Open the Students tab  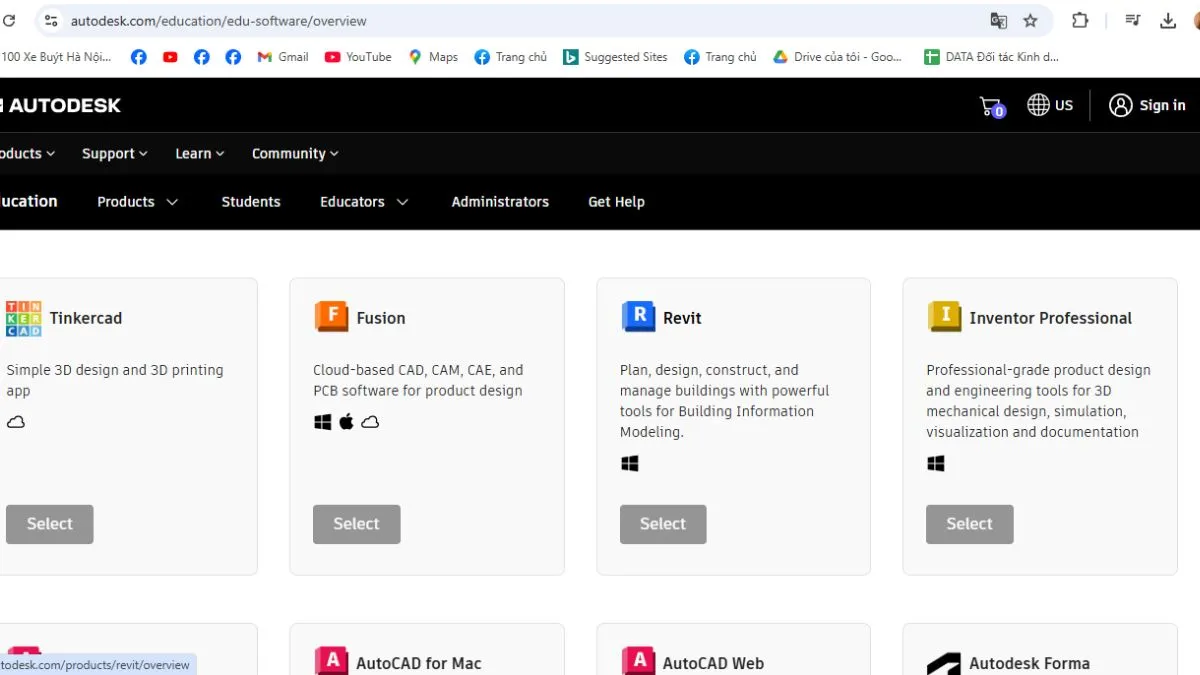(x=251, y=202)
